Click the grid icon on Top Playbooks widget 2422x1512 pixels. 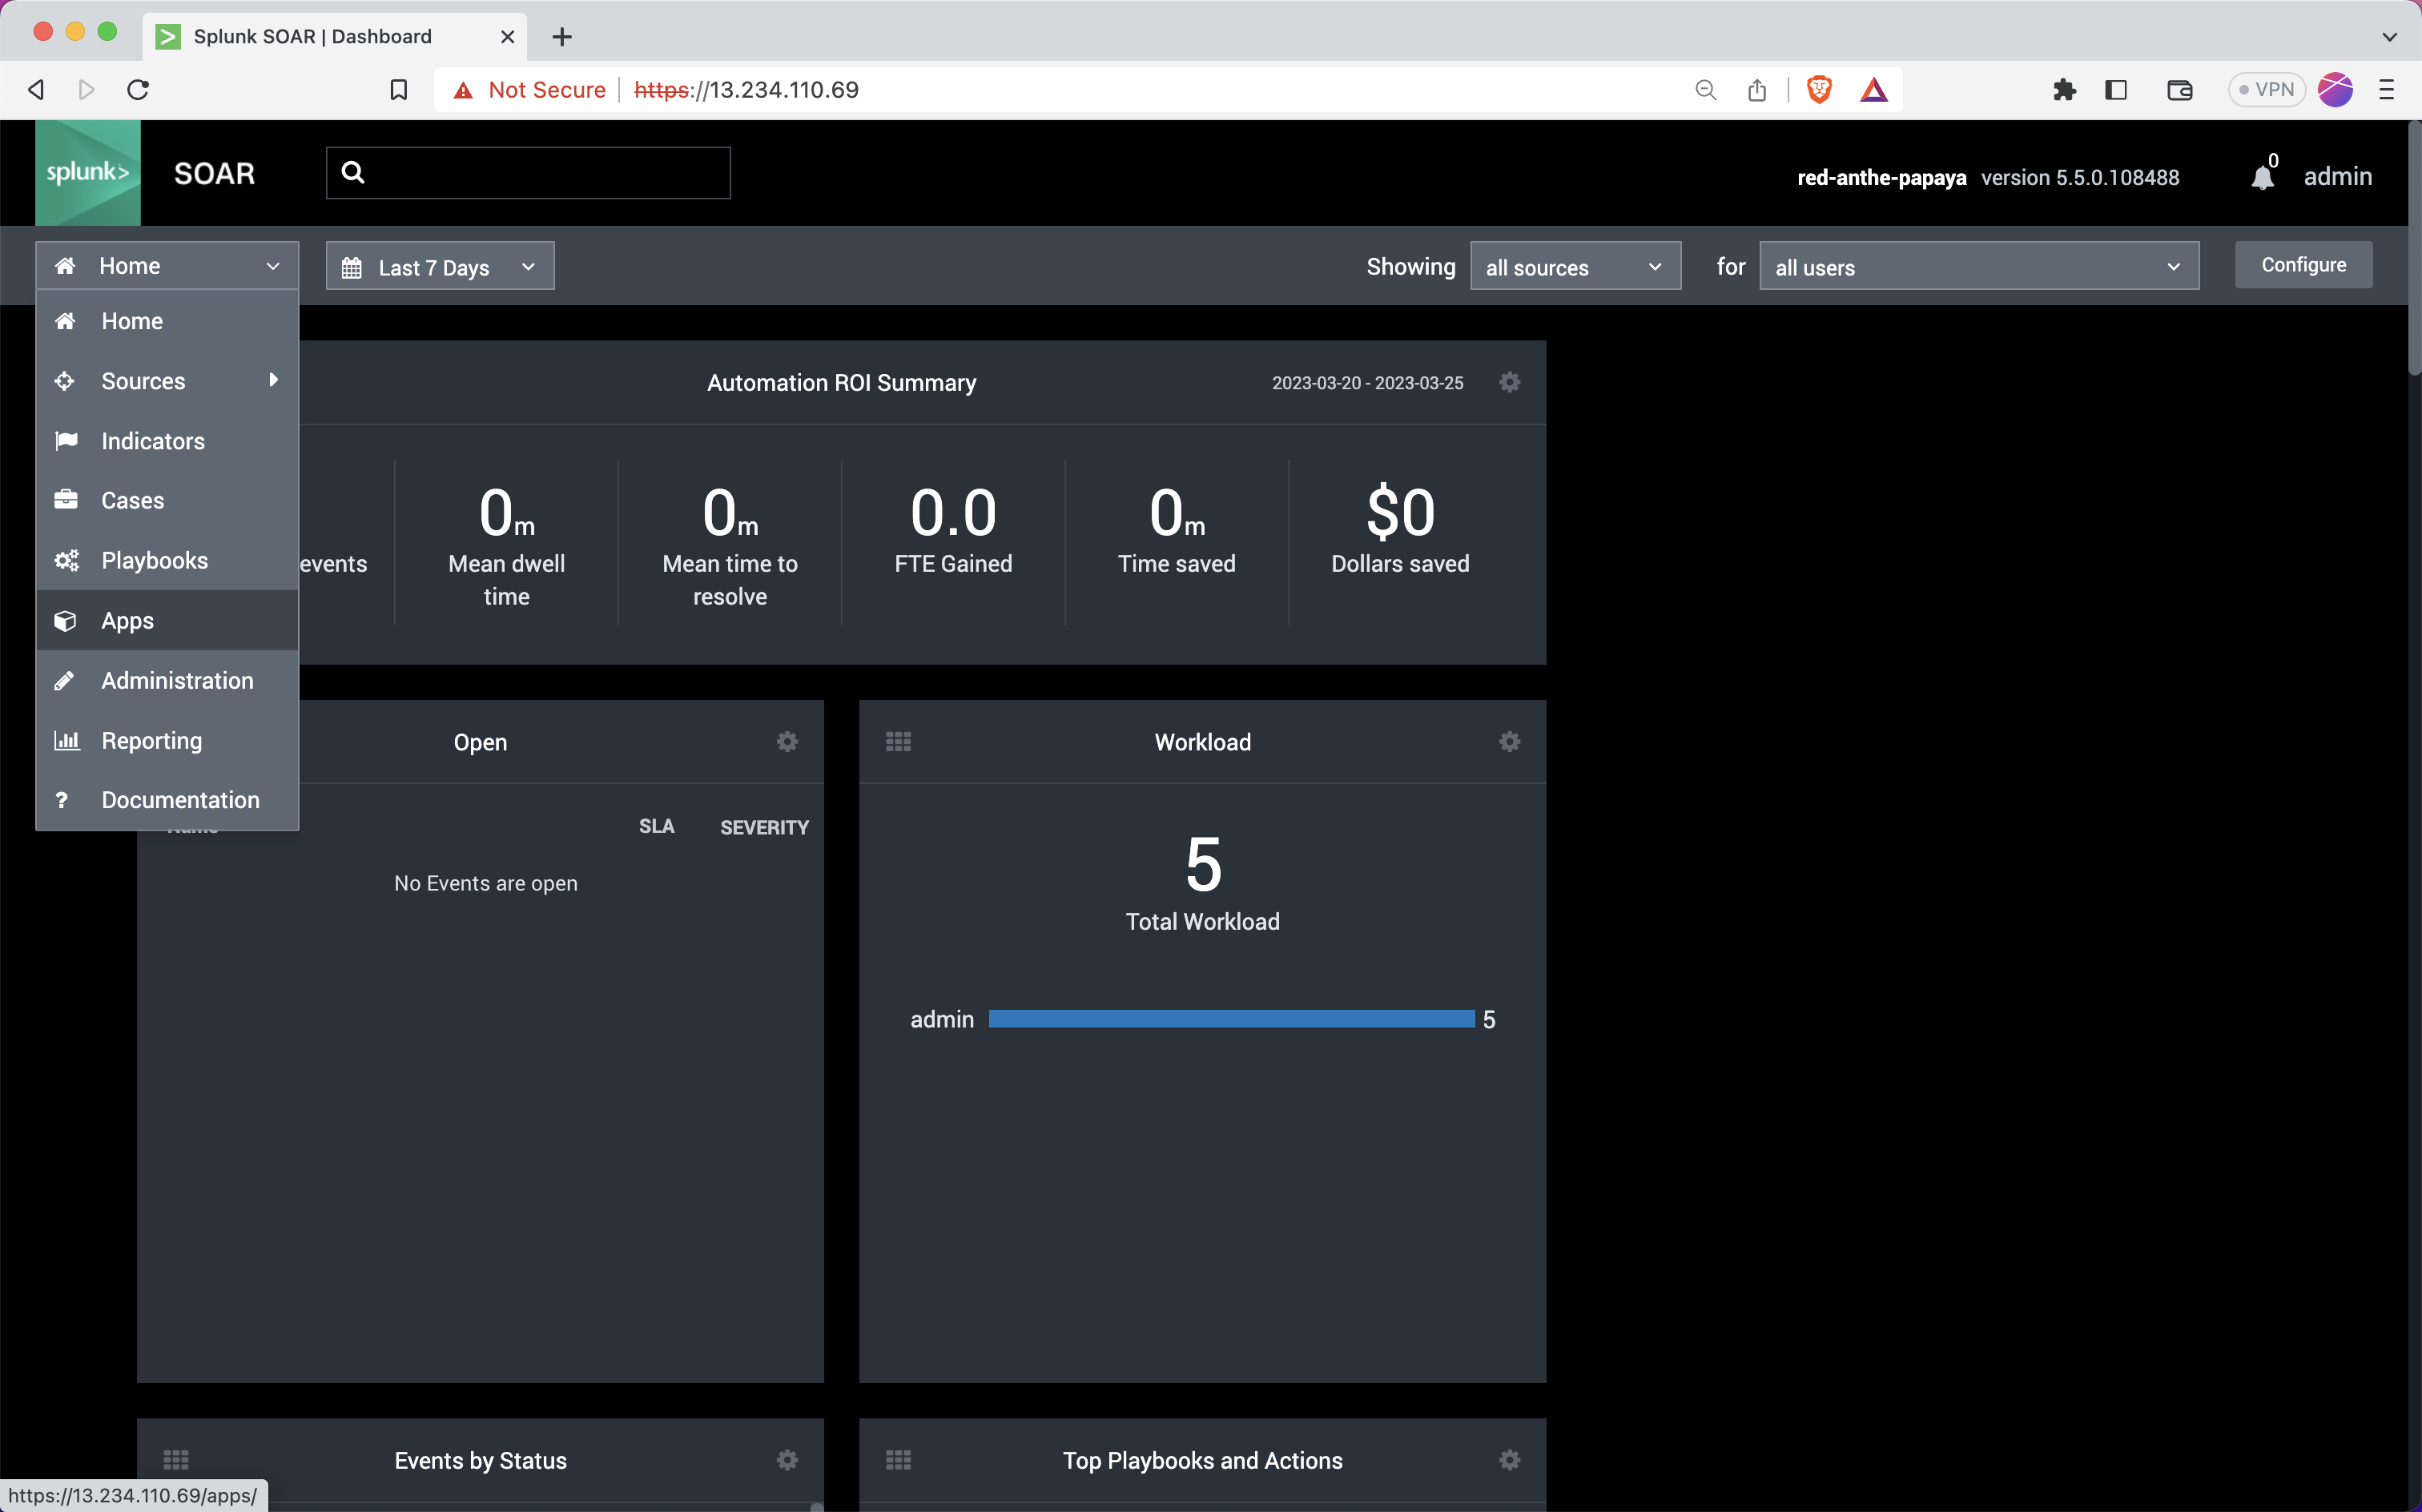coord(897,1459)
